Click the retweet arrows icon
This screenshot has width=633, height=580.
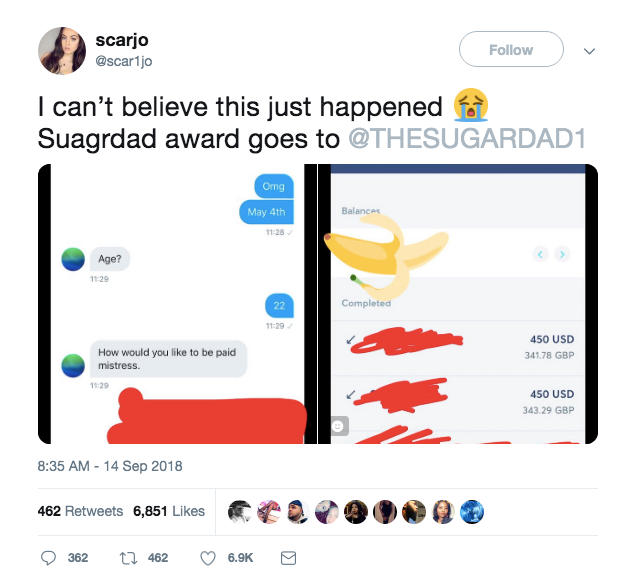point(128,558)
